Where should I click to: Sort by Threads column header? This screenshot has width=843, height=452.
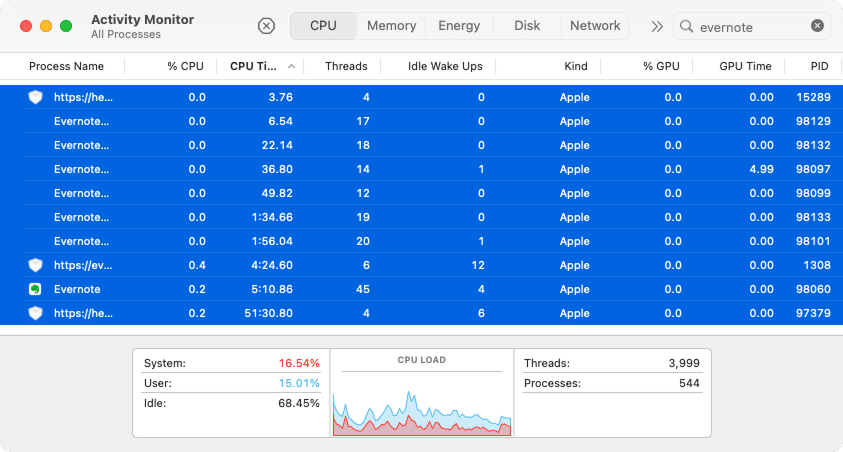tap(346, 66)
